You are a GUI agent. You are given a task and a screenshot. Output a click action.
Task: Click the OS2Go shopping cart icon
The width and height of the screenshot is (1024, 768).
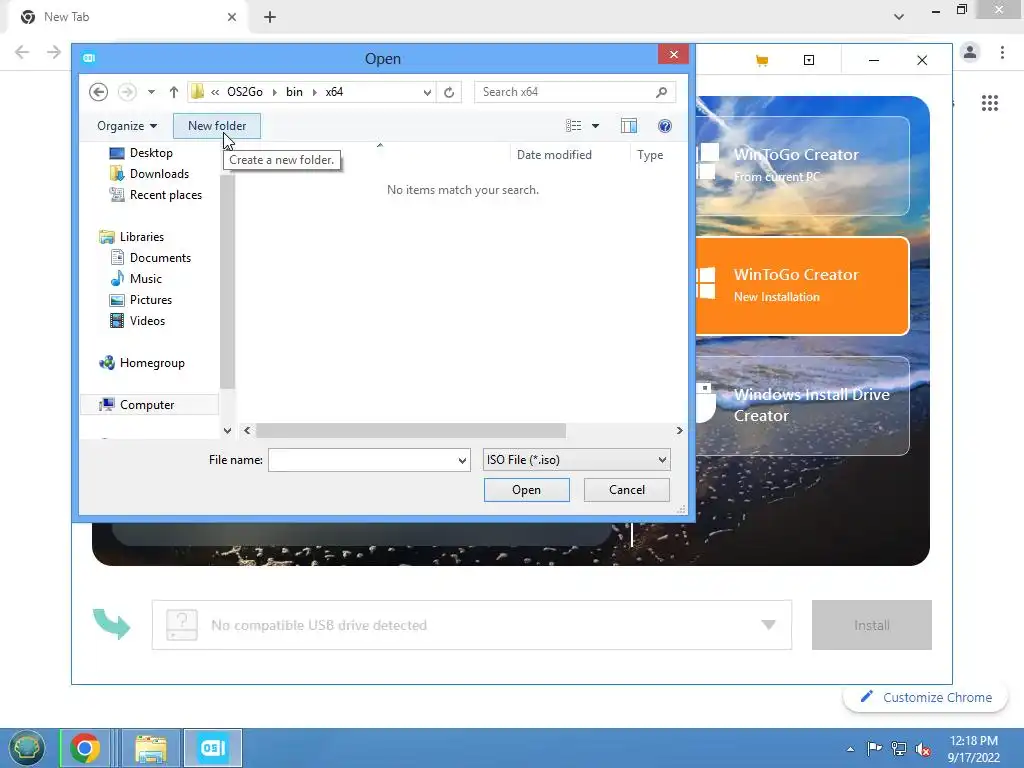coord(761,61)
